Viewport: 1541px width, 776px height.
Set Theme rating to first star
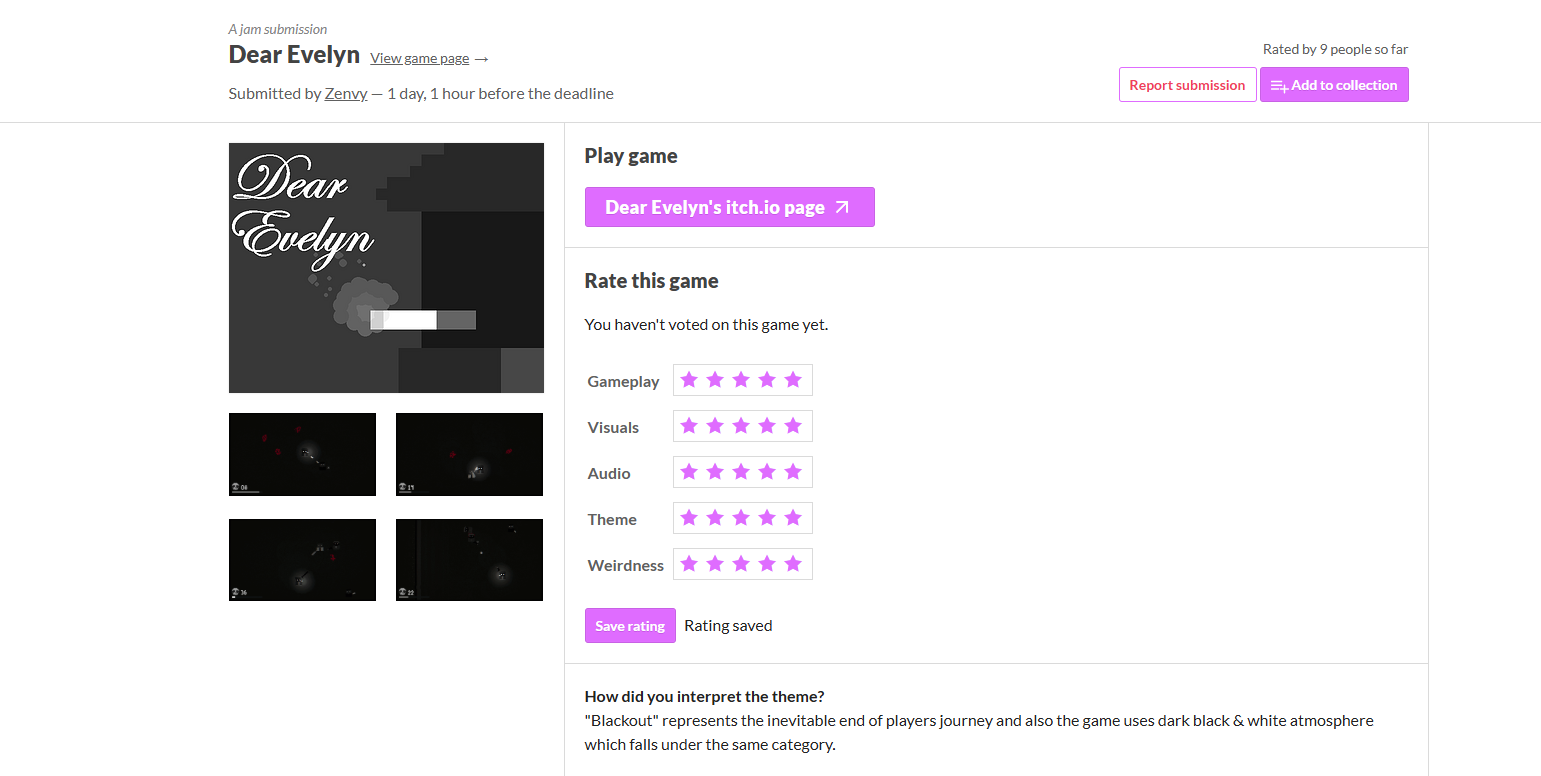coord(689,518)
